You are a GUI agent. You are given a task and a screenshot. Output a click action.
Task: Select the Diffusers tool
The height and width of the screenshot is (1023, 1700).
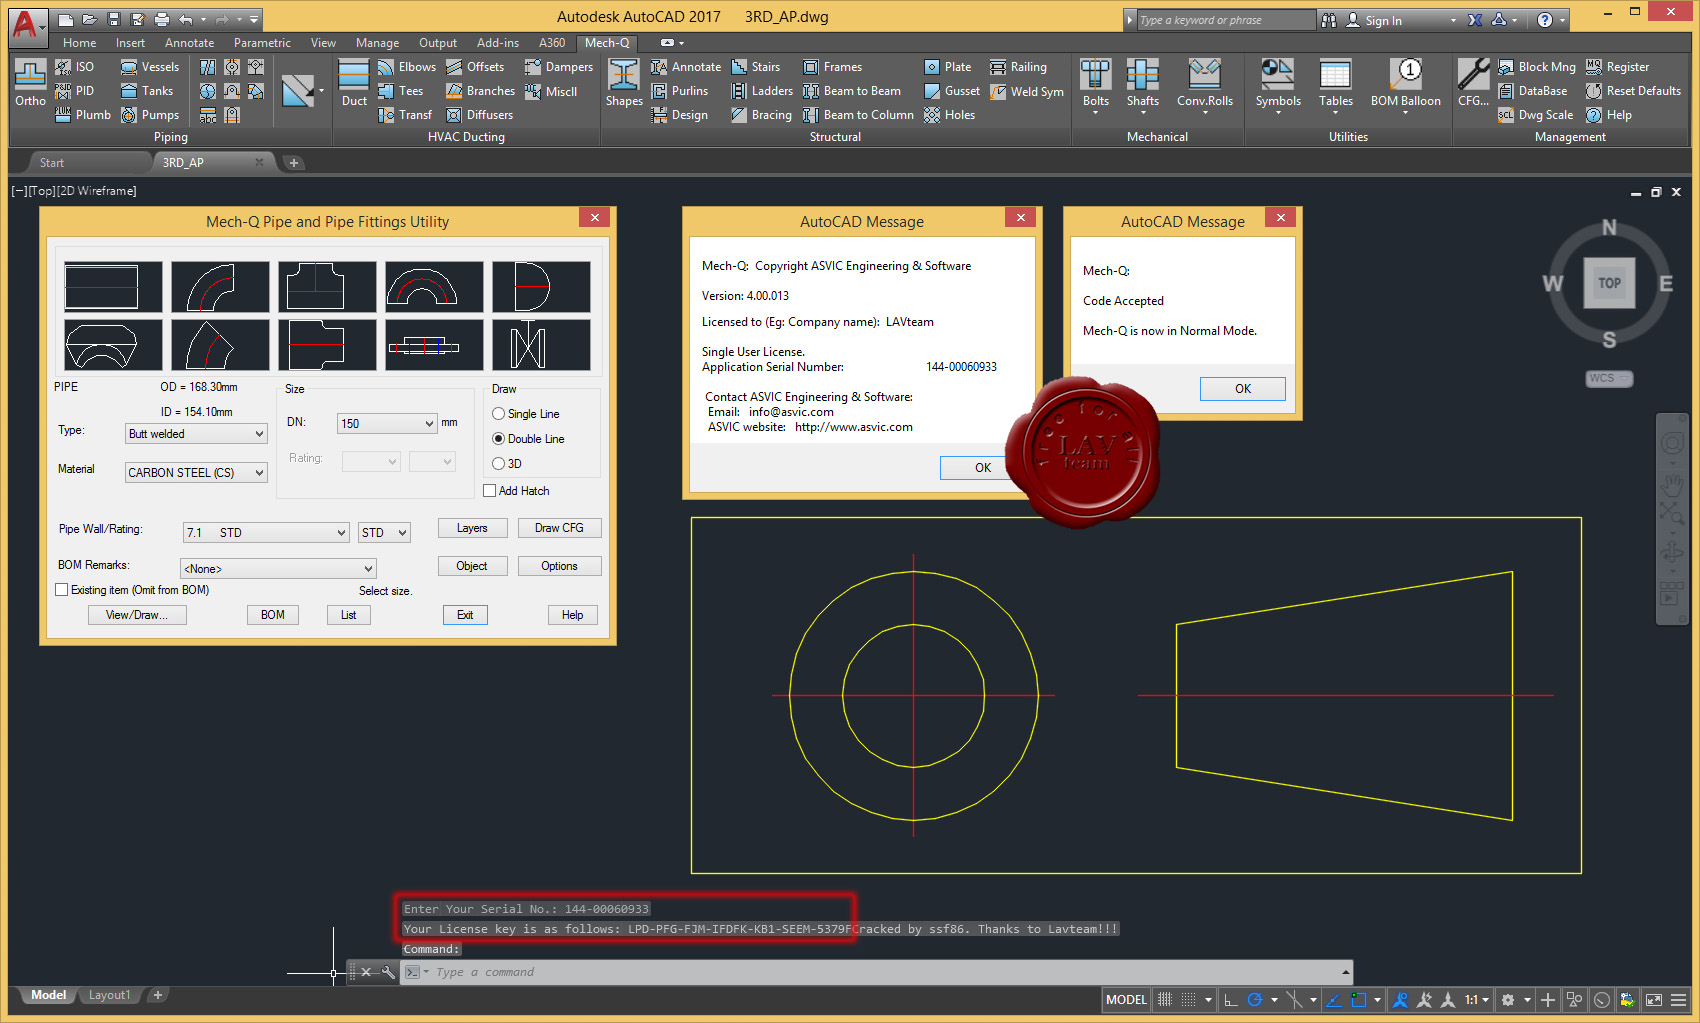pyautogui.click(x=479, y=115)
